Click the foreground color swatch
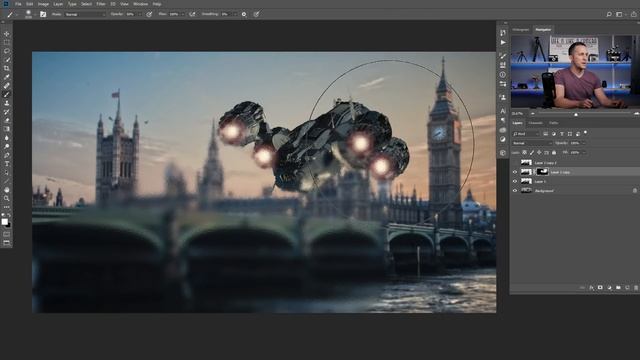The height and width of the screenshot is (360, 640). [x=4, y=221]
